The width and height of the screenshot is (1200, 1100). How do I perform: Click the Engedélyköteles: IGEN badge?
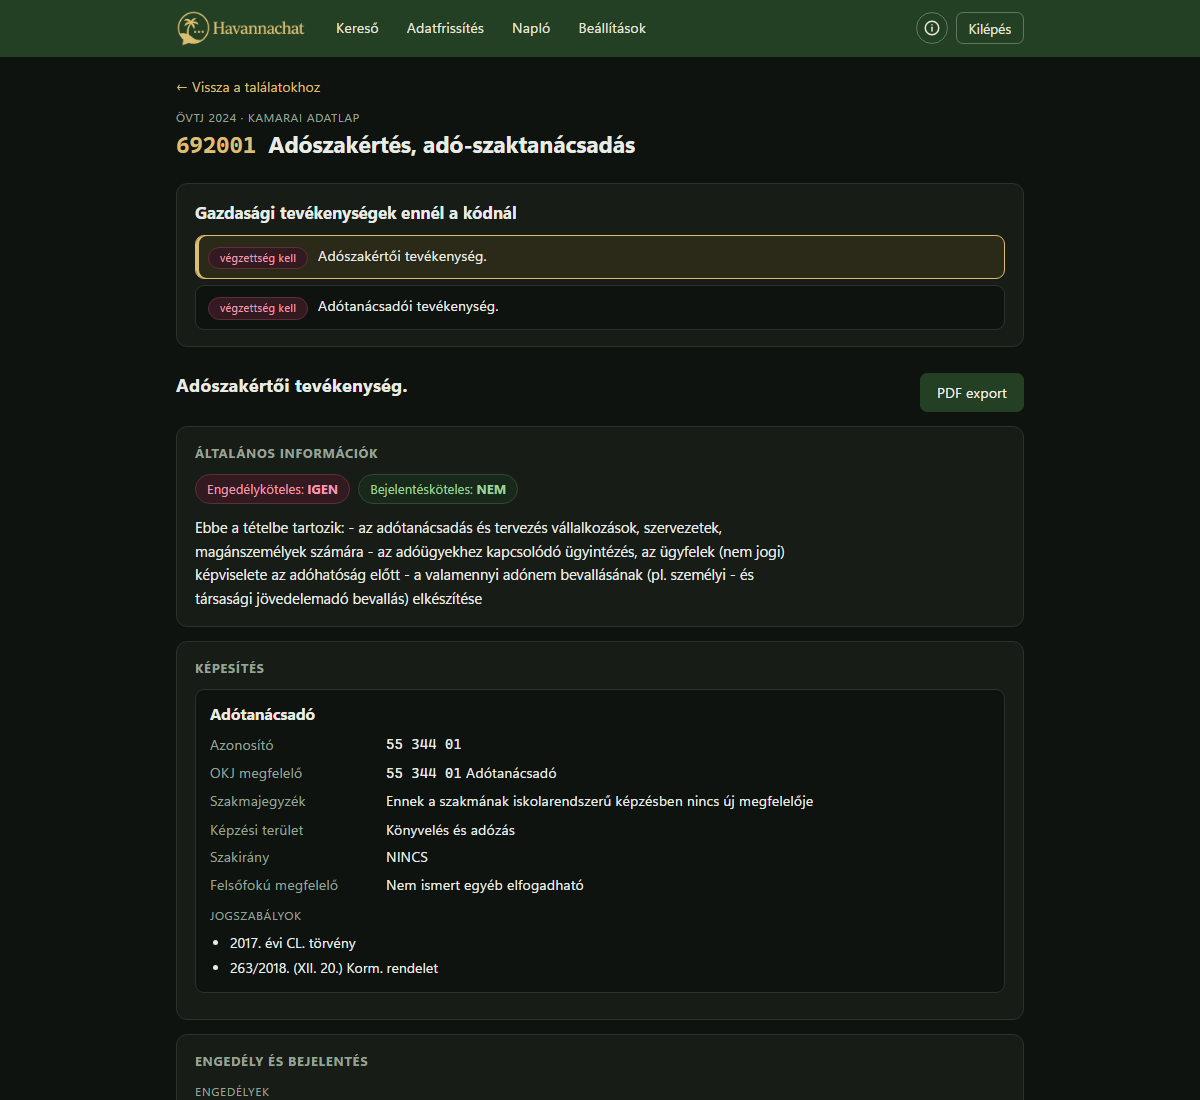click(x=272, y=489)
